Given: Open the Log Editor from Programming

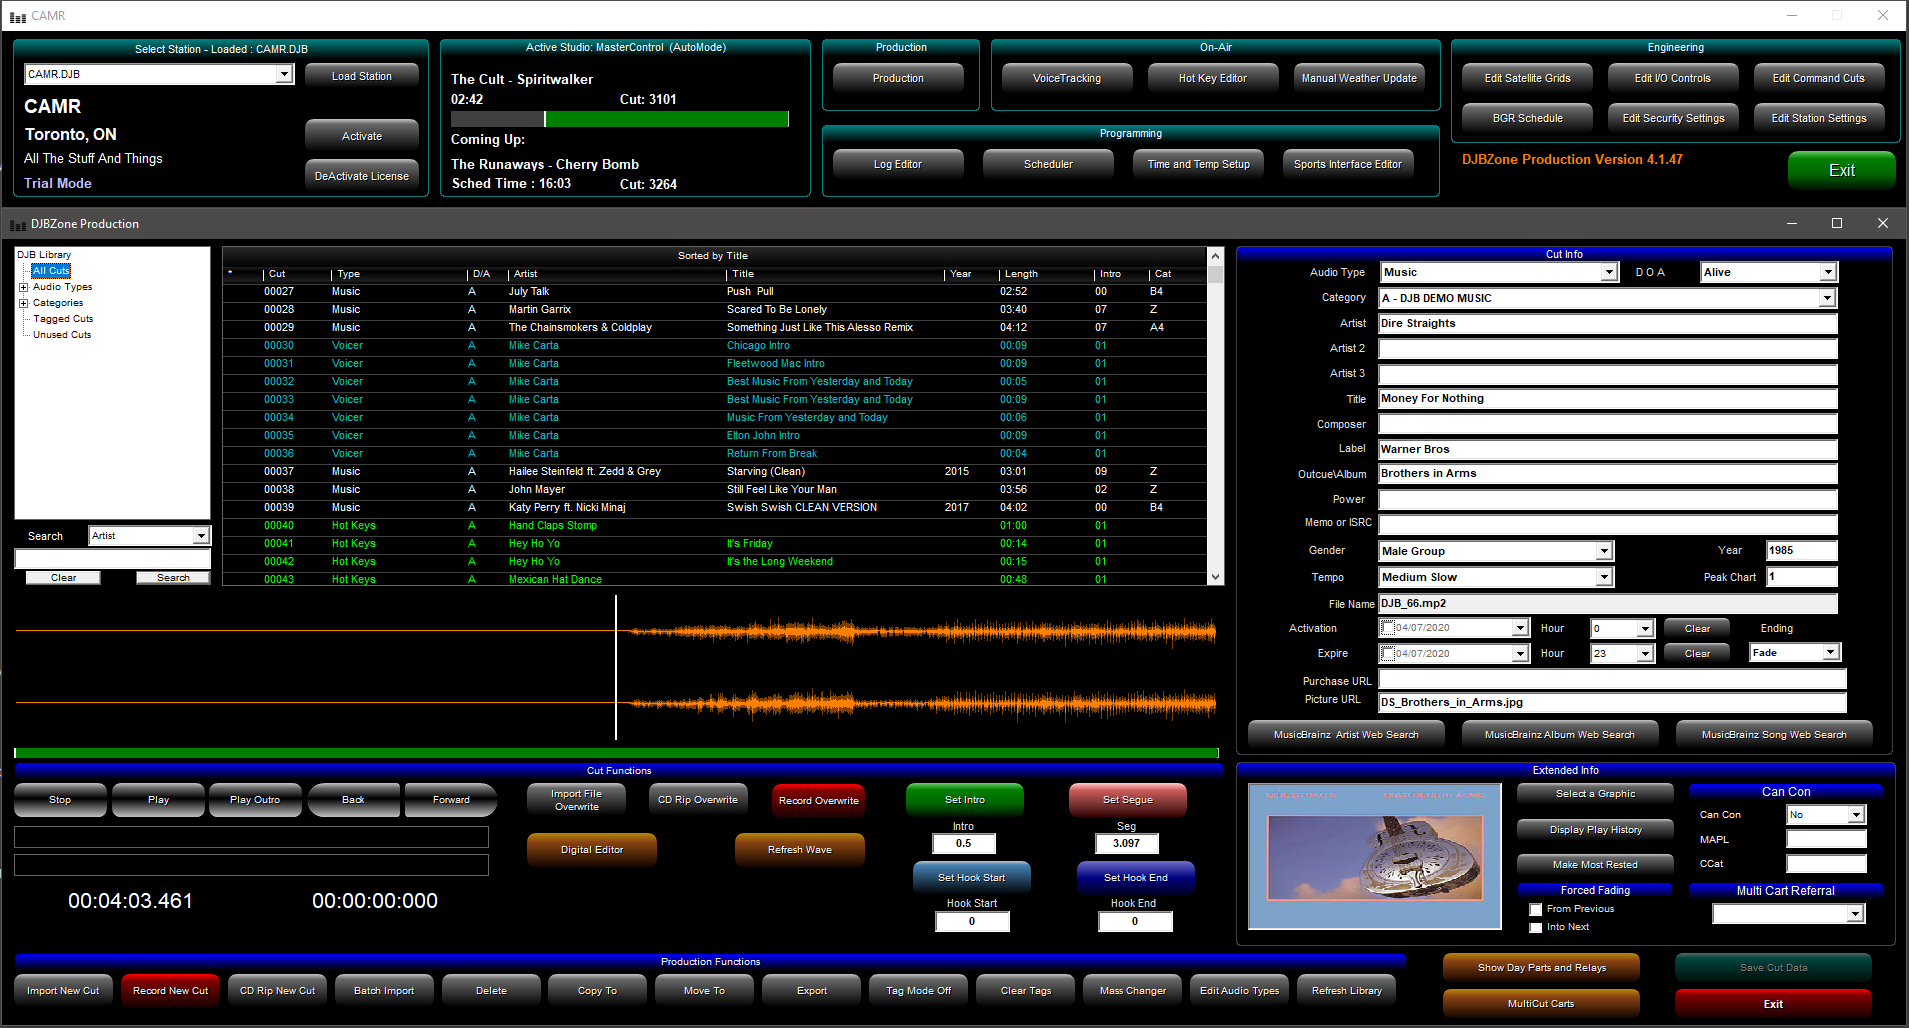Looking at the screenshot, I should click(897, 165).
